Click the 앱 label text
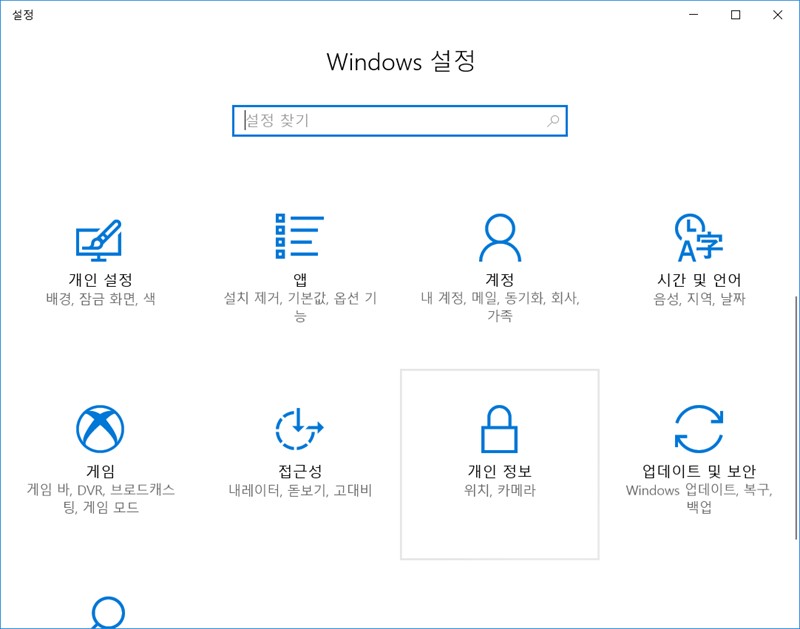This screenshot has width=800, height=629. (x=300, y=280)
